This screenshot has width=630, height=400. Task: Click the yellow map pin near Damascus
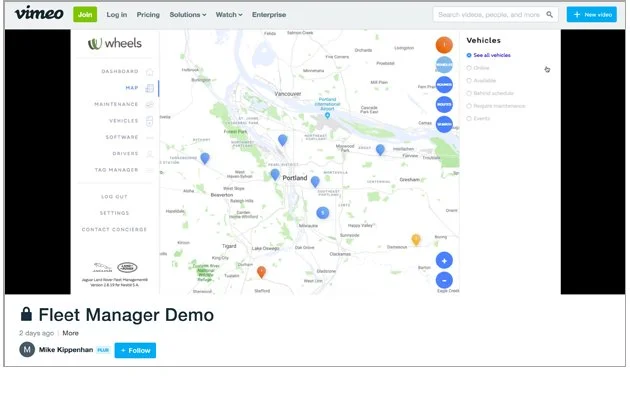(x=416, y=240)
